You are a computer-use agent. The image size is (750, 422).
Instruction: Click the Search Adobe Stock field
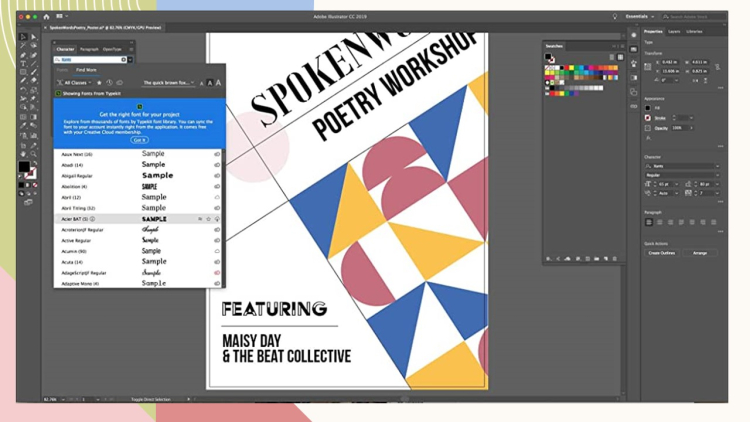click(x=693, y=17)
